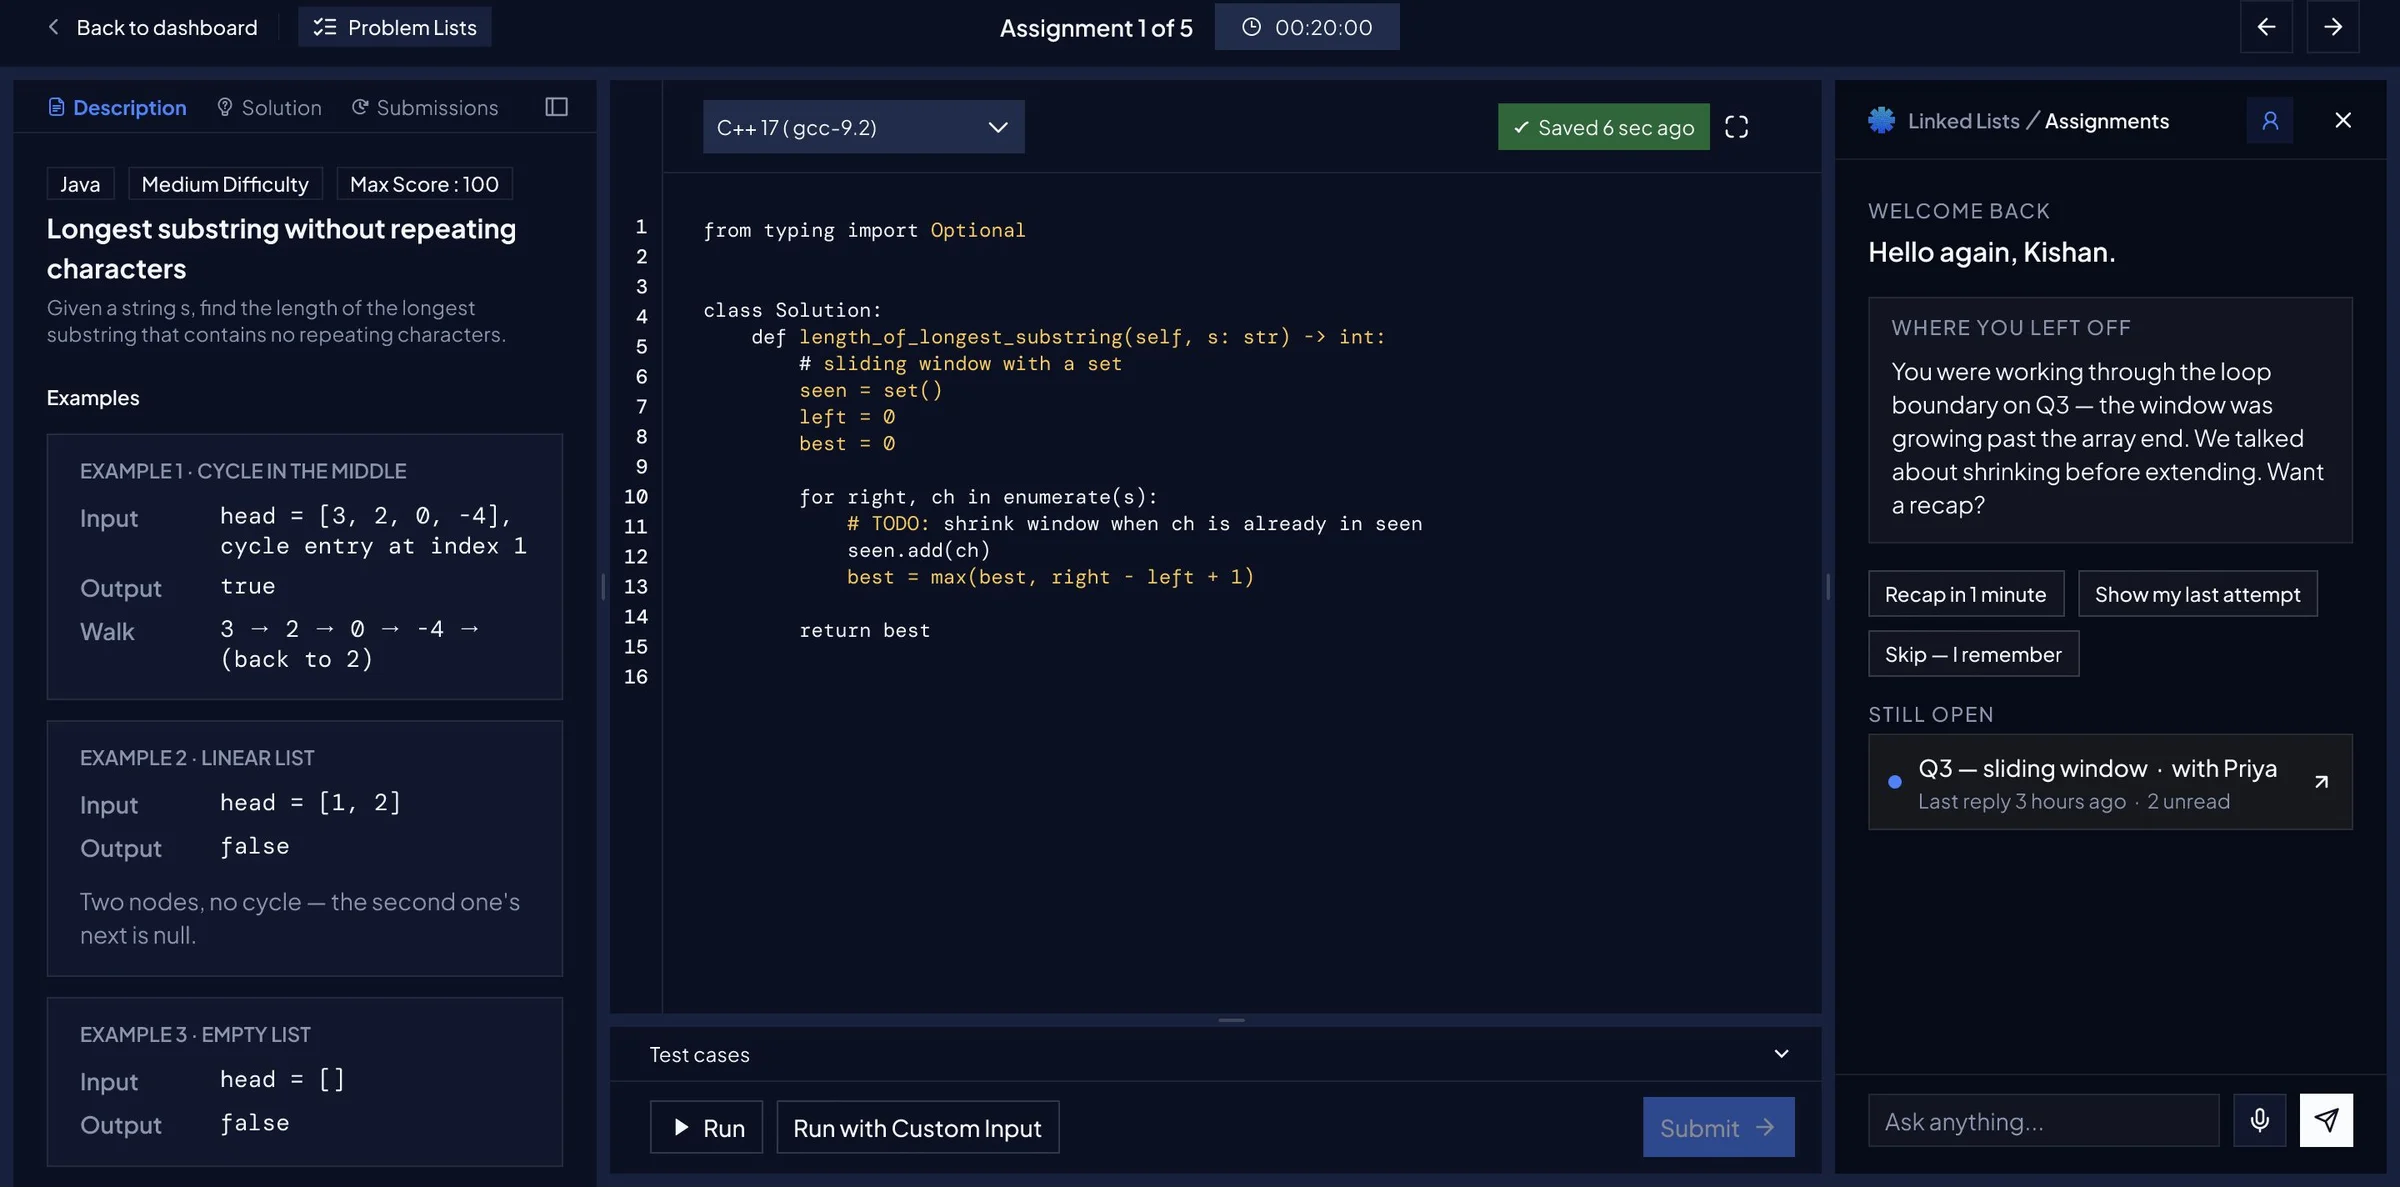The width and height of the screenshot is (2400, 1187).
Task: Open Q3 sliding window thread with Priya
Action: pyautogui.click(x=2110, y=782)
